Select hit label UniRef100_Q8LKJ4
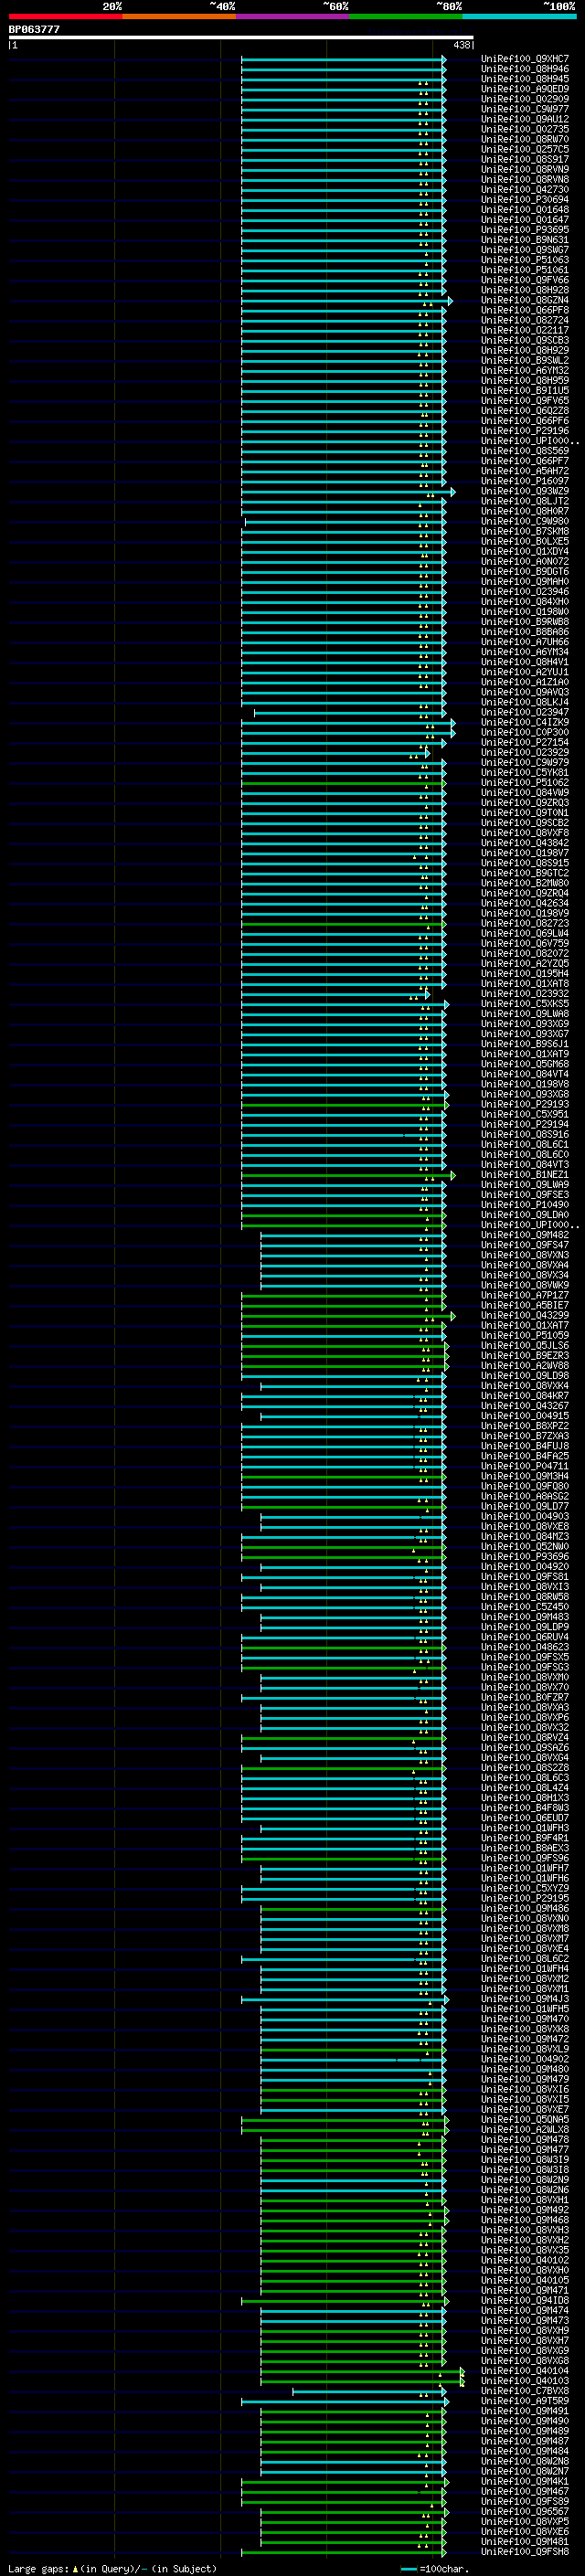Image resolution: width=585 pixels, height=2576 pixels. [524, 702]
